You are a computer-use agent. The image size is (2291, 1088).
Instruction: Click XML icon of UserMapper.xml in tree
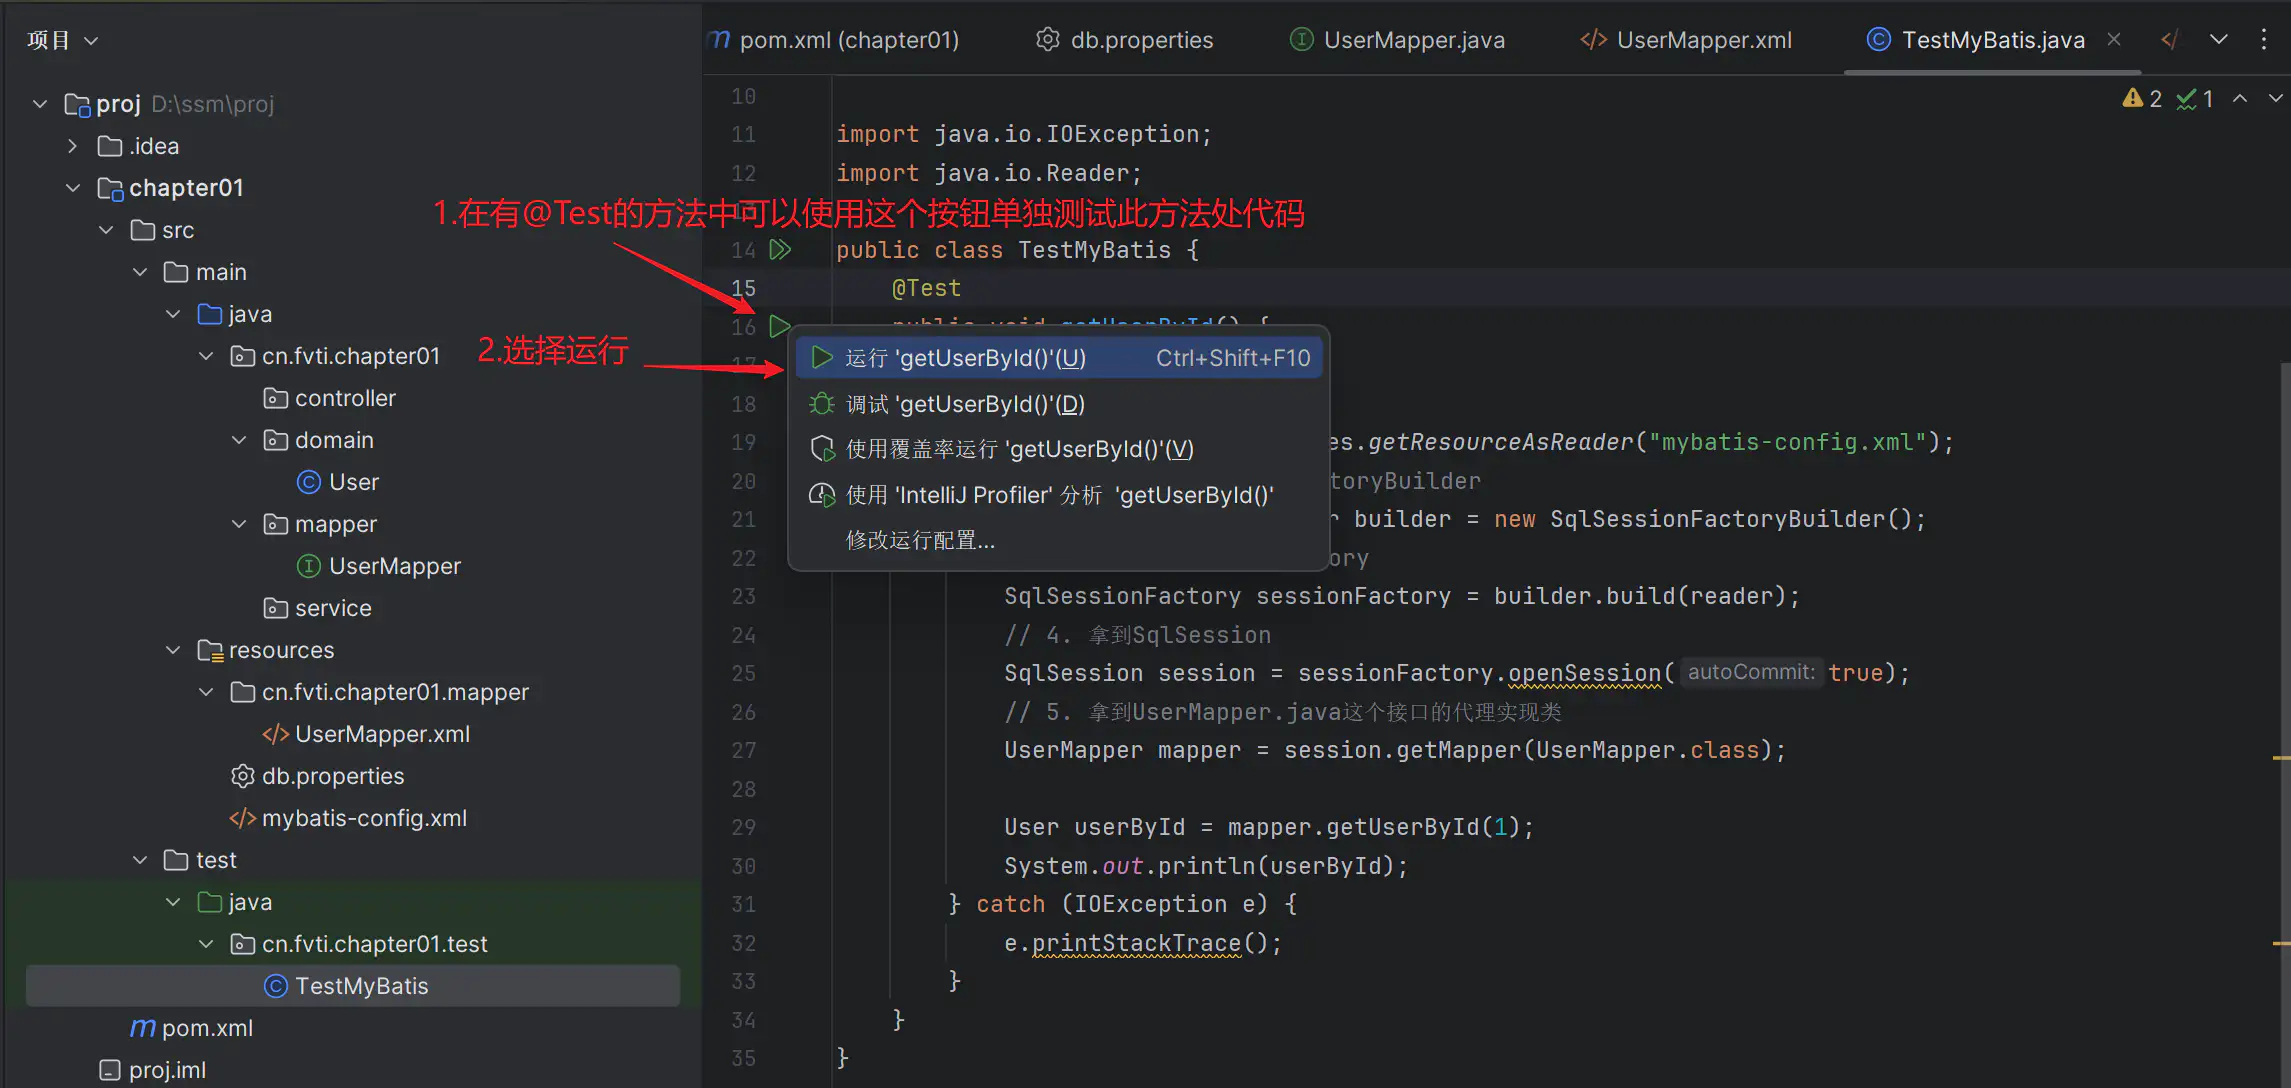(x=275, y=734)
